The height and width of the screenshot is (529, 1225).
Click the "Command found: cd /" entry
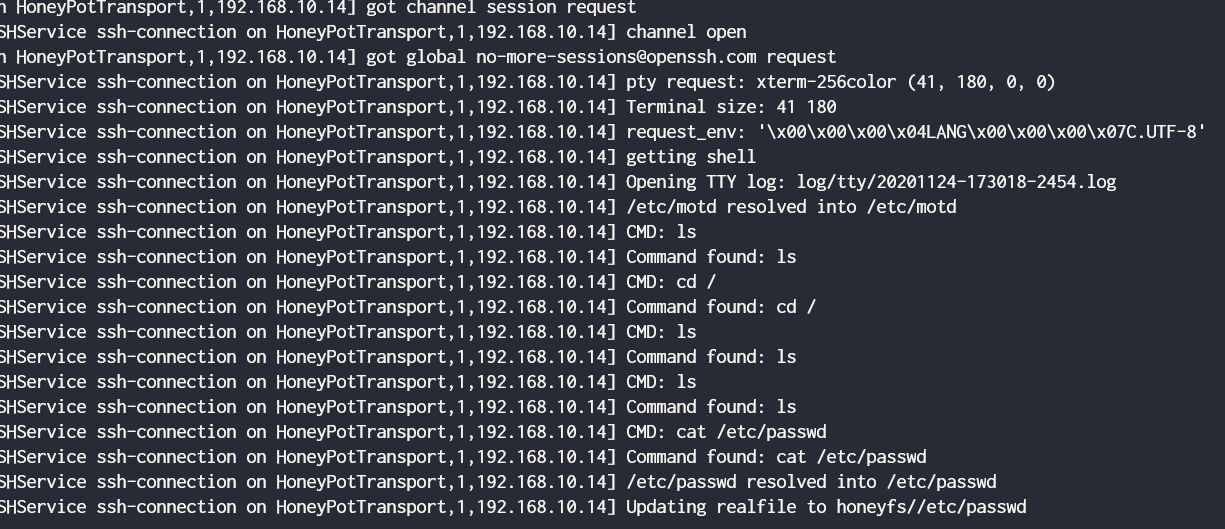(x=721, y=307)
